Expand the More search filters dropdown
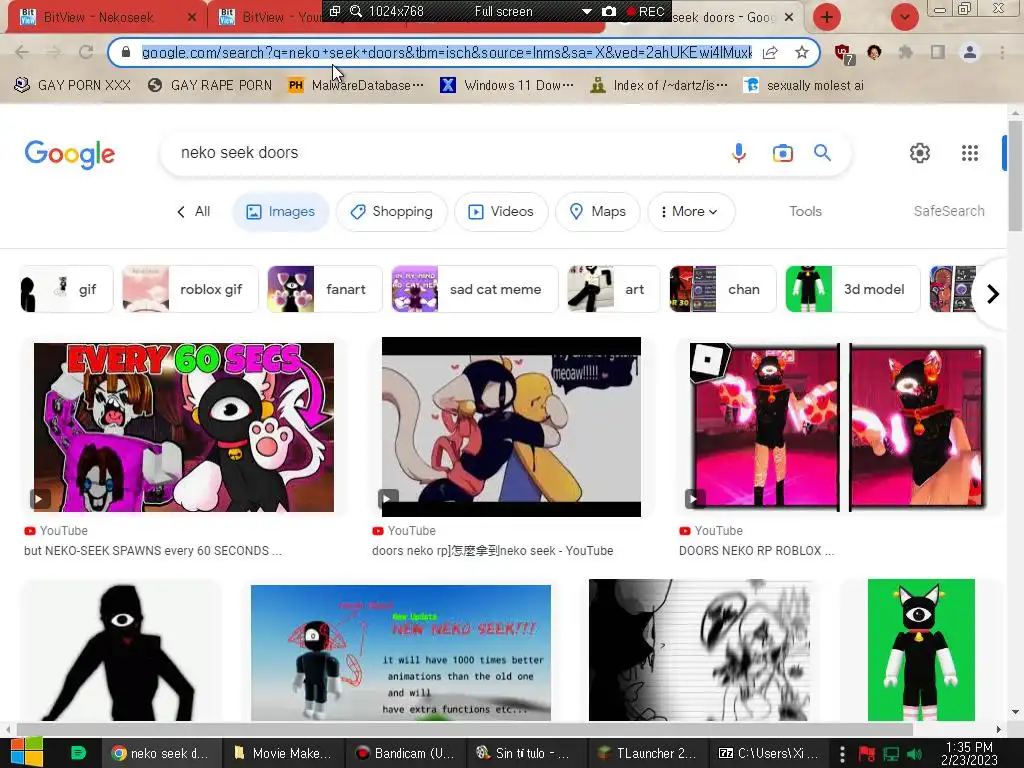The width and height of the screenshot is (1024, 768). click(x=691, y=212)
